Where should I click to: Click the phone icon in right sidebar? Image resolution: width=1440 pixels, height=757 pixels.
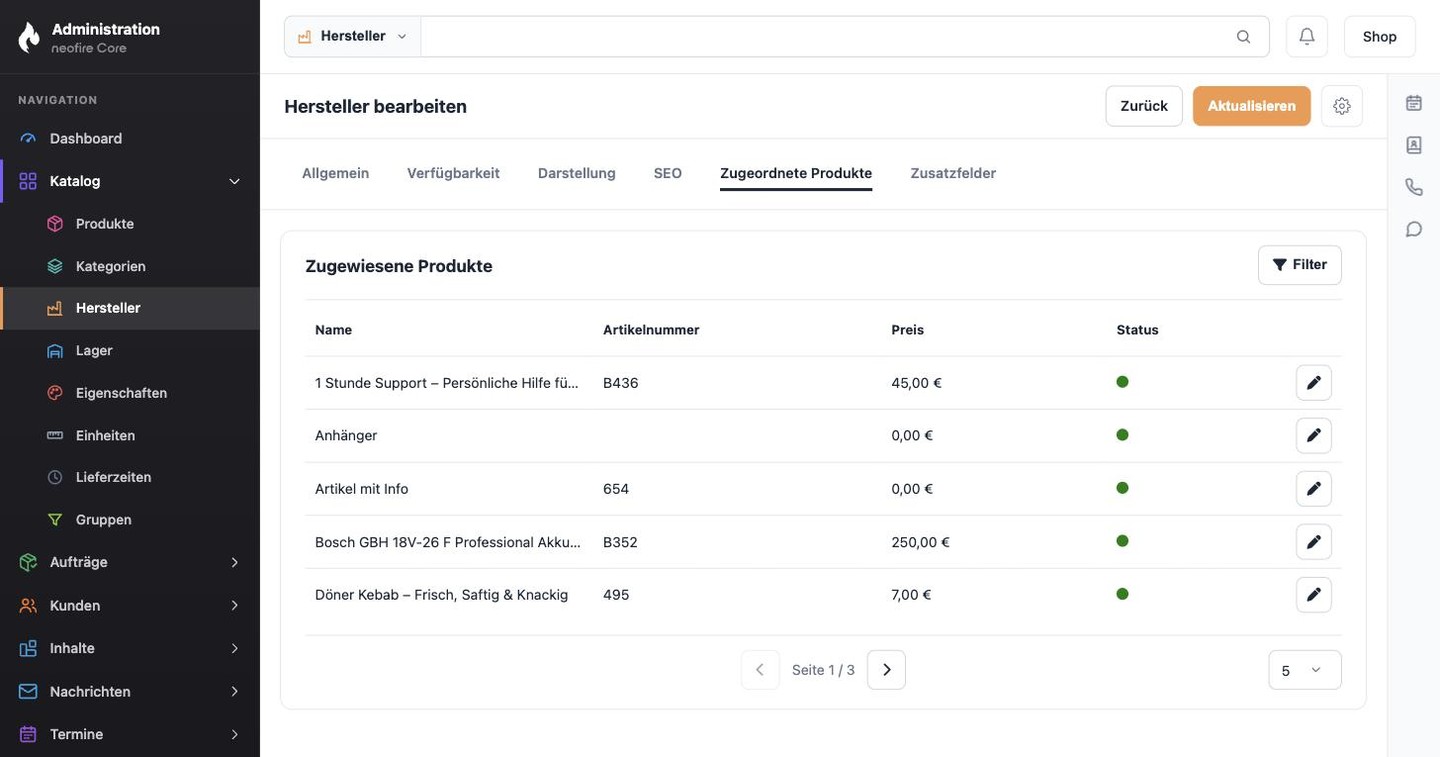1414,187
